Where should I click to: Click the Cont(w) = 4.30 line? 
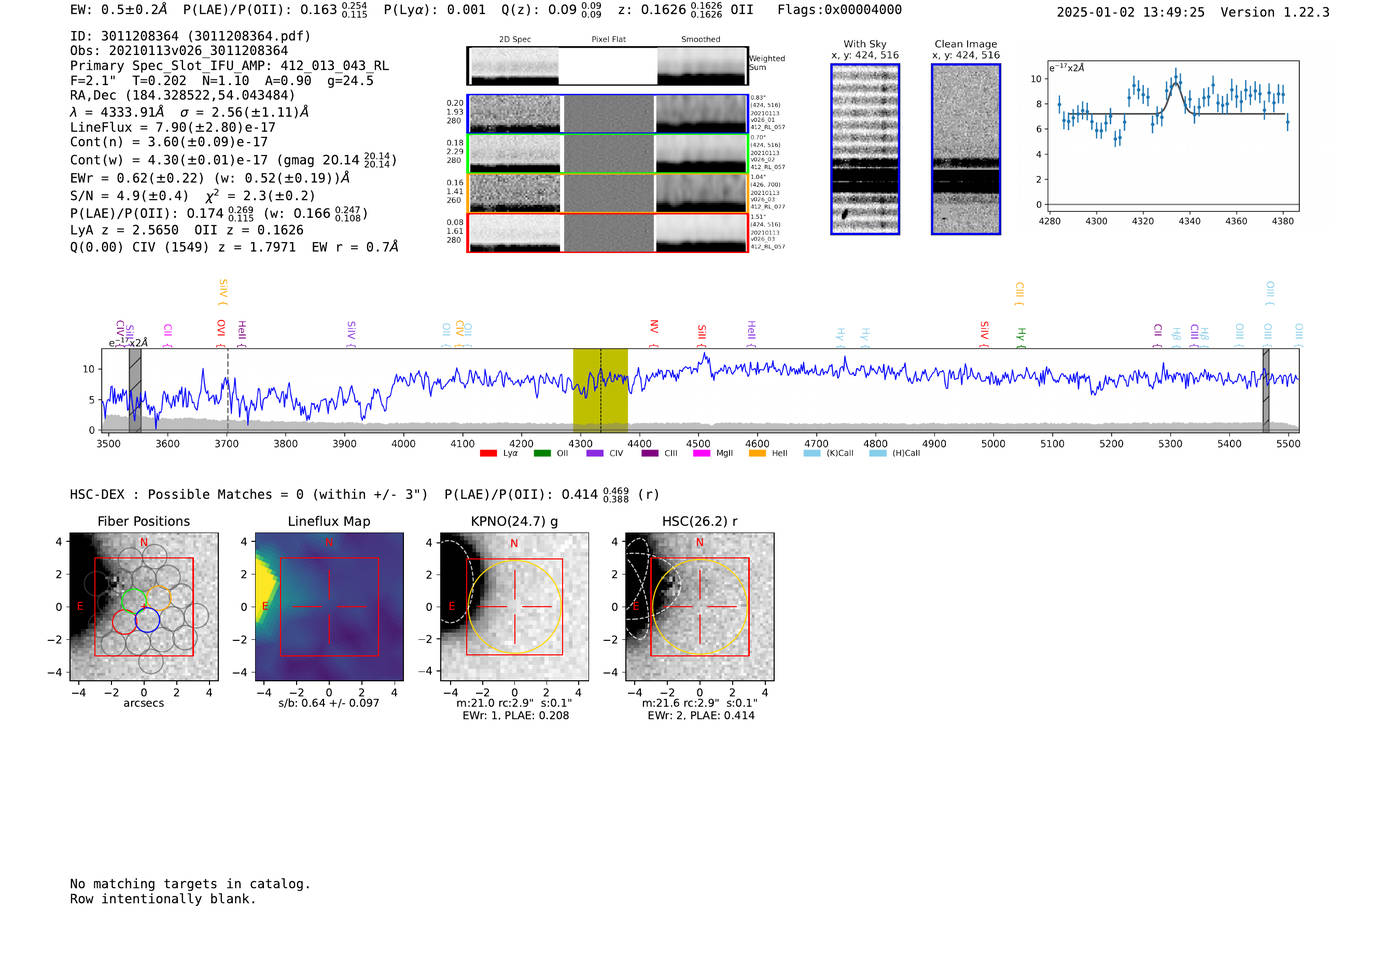(233, 160)
